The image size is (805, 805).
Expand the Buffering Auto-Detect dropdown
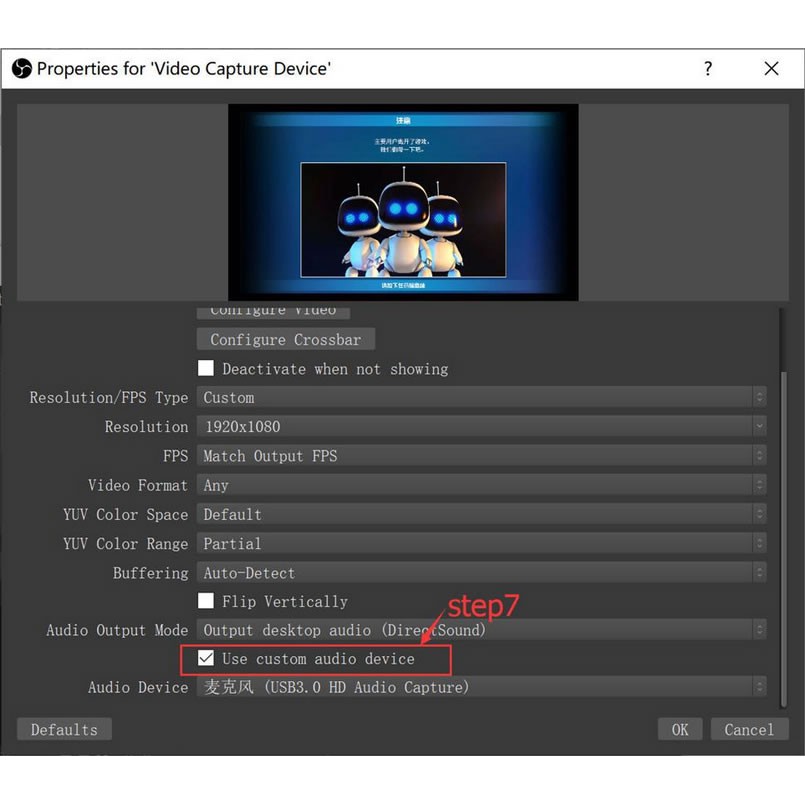pos(481,573)
